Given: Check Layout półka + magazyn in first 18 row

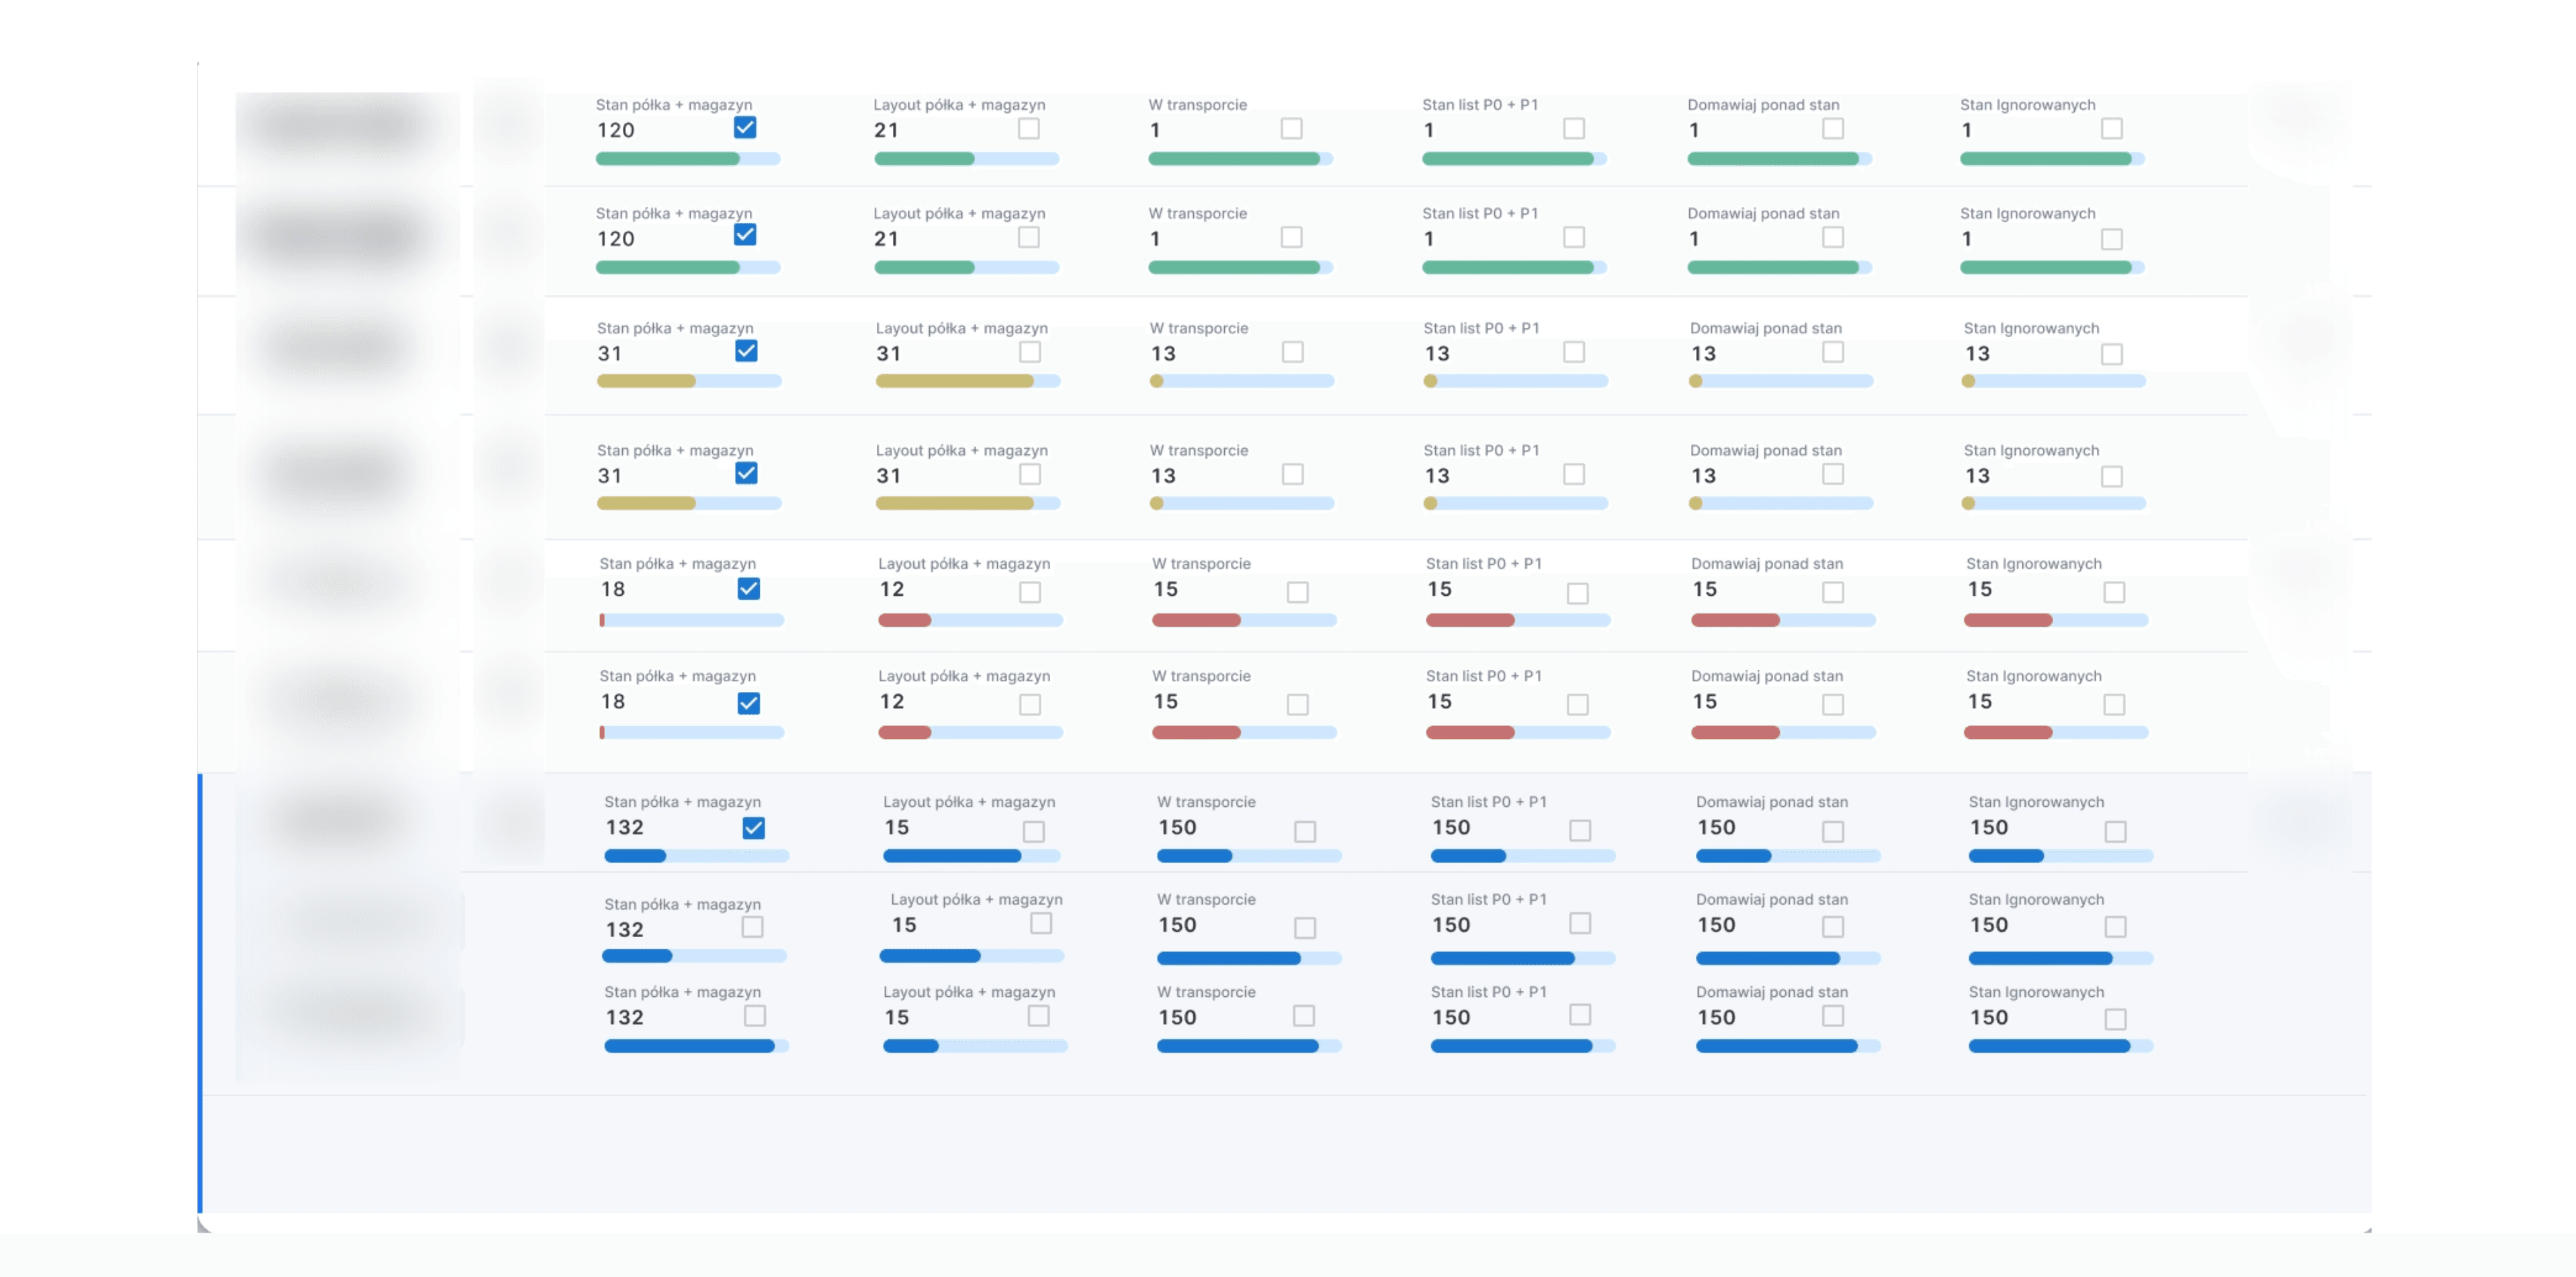Looking at the screenshot, I should [1030, 592].
